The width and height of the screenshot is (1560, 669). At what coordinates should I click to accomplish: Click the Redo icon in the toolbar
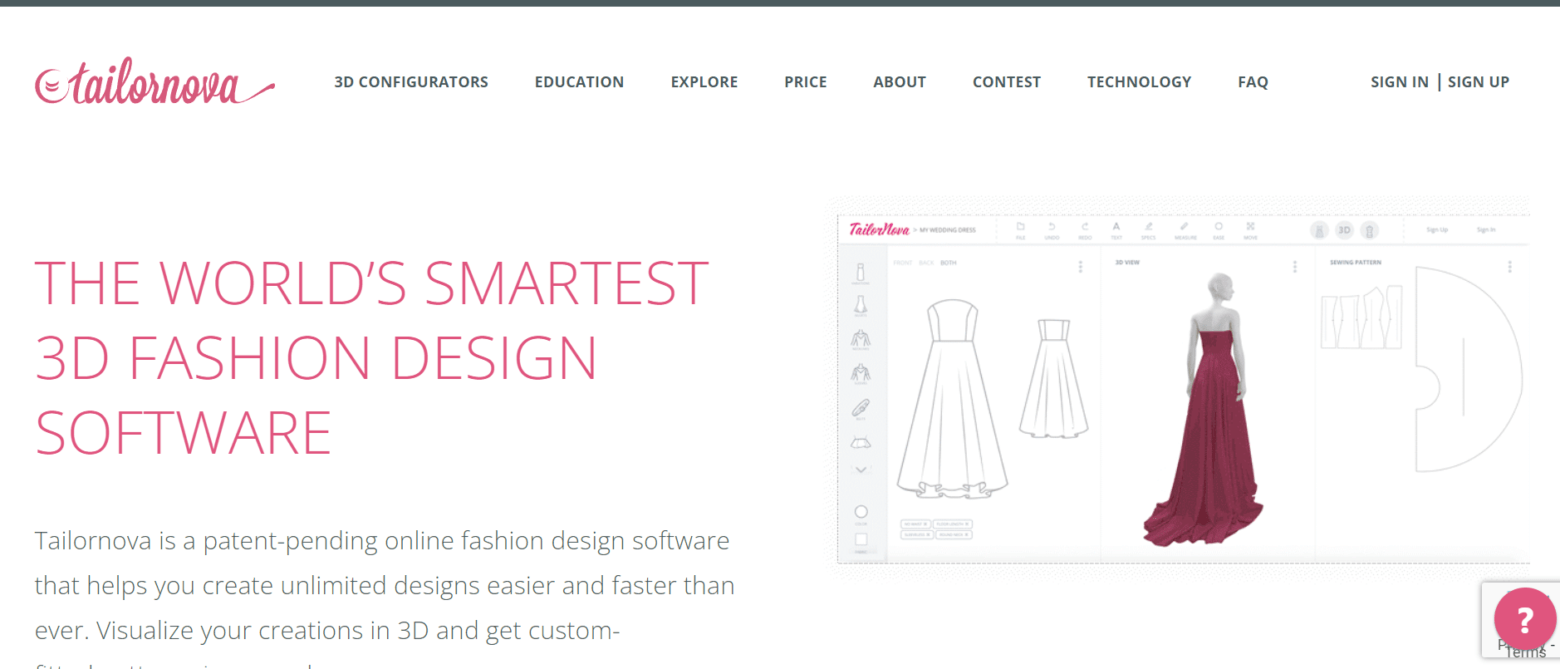(x=1084, y=227)
